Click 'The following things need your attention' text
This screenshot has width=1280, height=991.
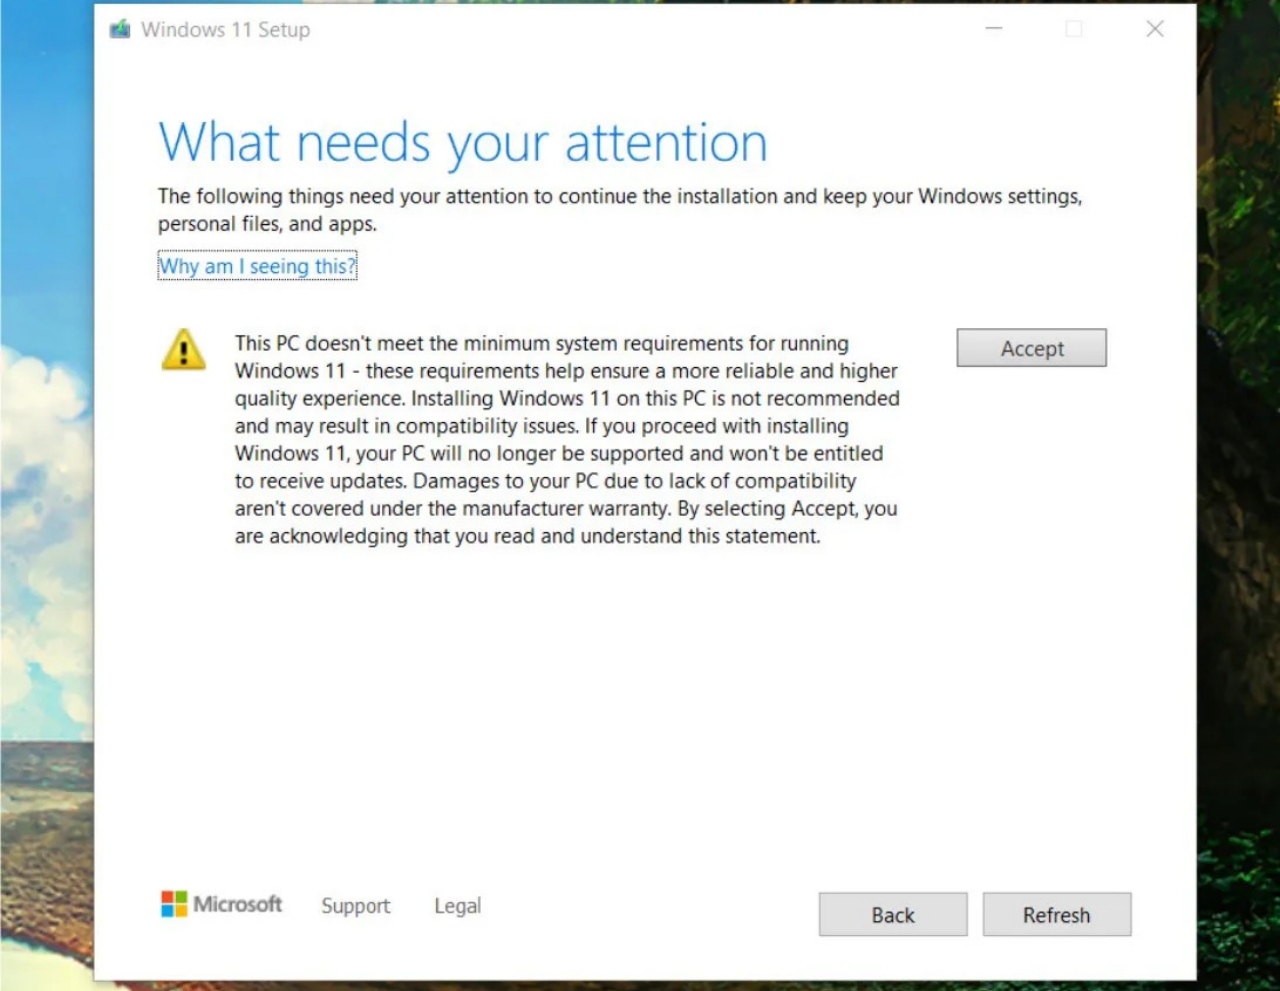point(620,210)
